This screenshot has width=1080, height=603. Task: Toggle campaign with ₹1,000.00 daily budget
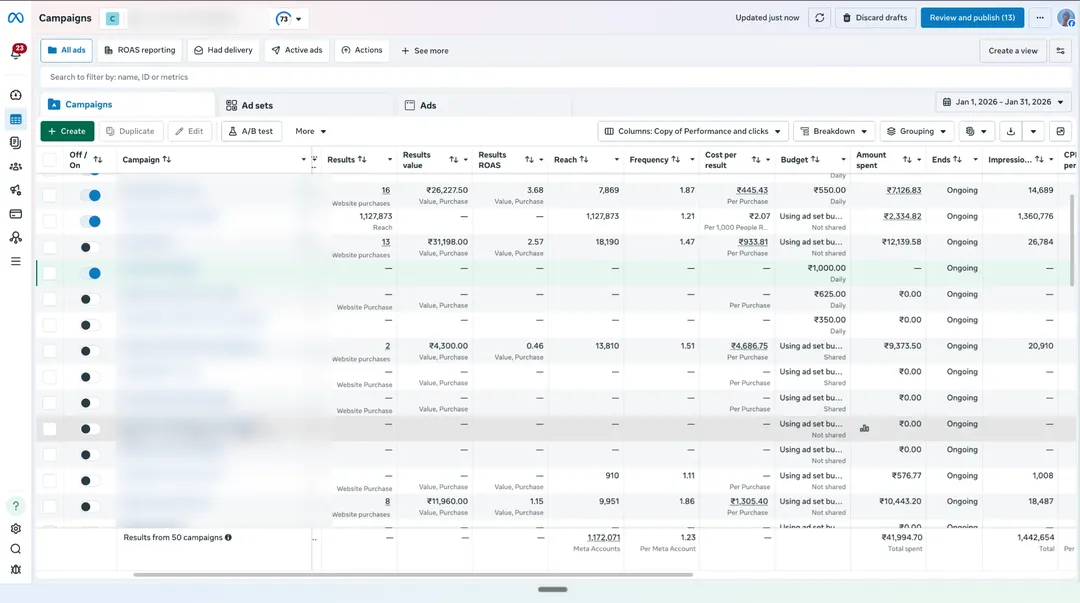pyautogui.click(x=90, y=274)
